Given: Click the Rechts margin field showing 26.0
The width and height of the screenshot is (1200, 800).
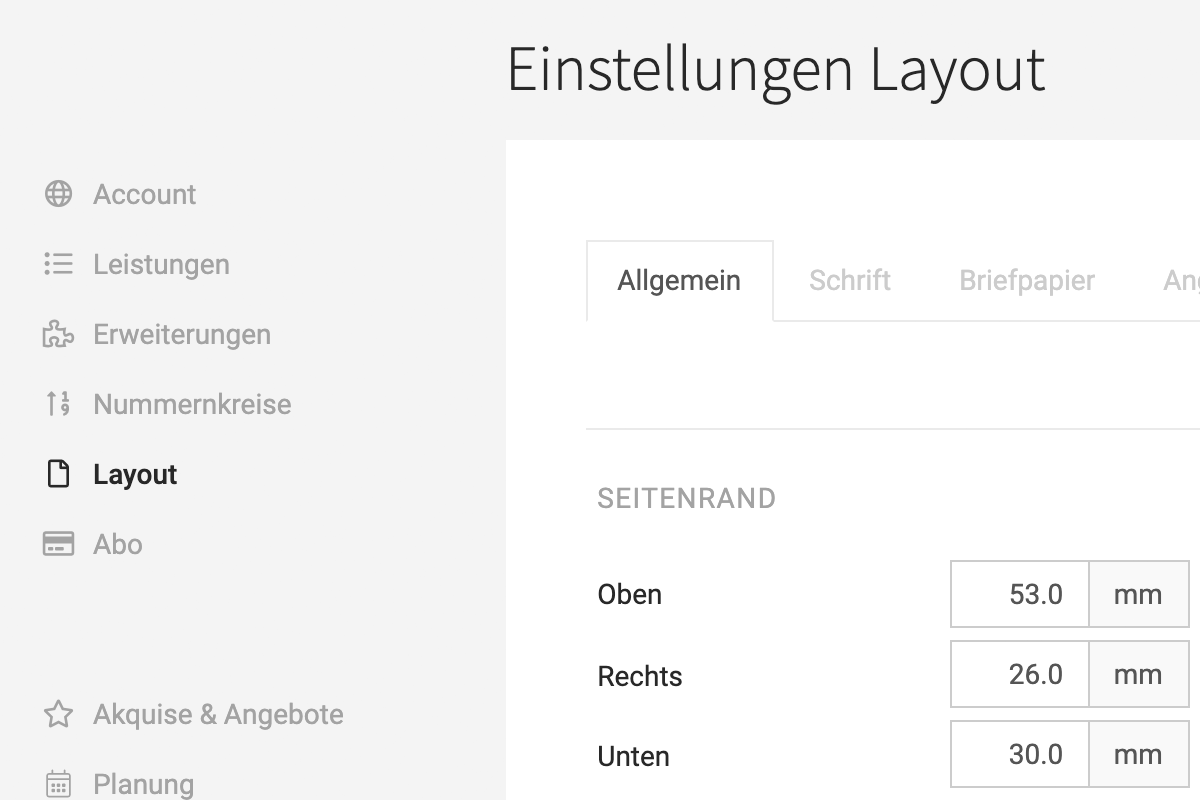Looking at the screenshot, I should pyautogui.click(x=1020, y=674).
